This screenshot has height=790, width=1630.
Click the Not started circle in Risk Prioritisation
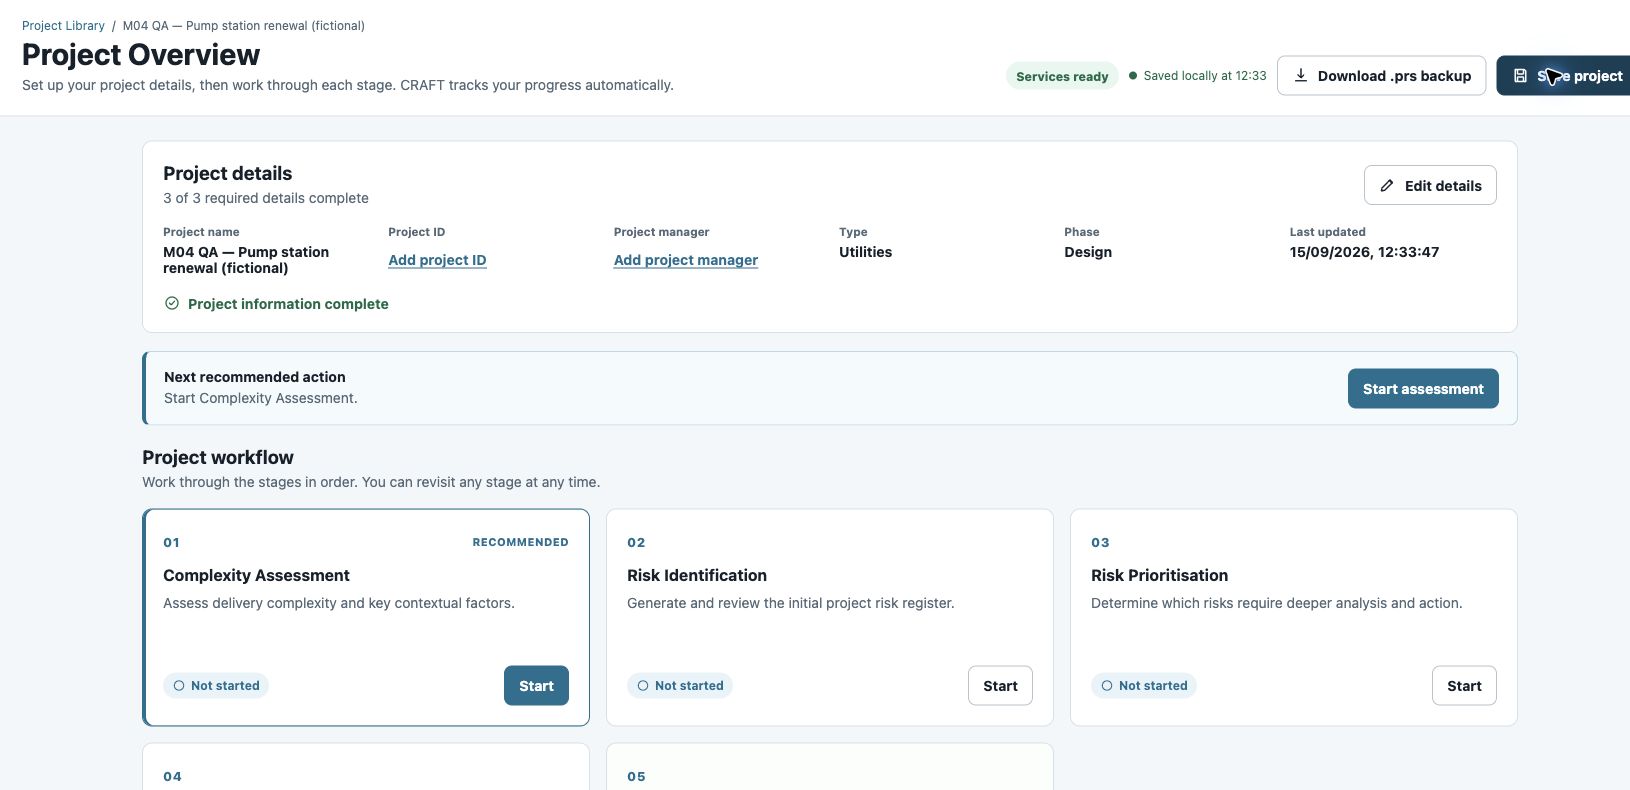click(1107, 686)
